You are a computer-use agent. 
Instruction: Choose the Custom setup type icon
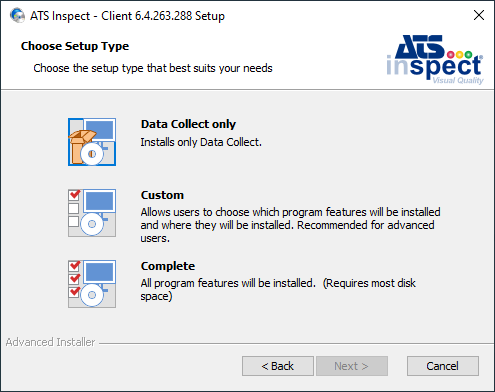pyautogui.click(x=92, y=213)
